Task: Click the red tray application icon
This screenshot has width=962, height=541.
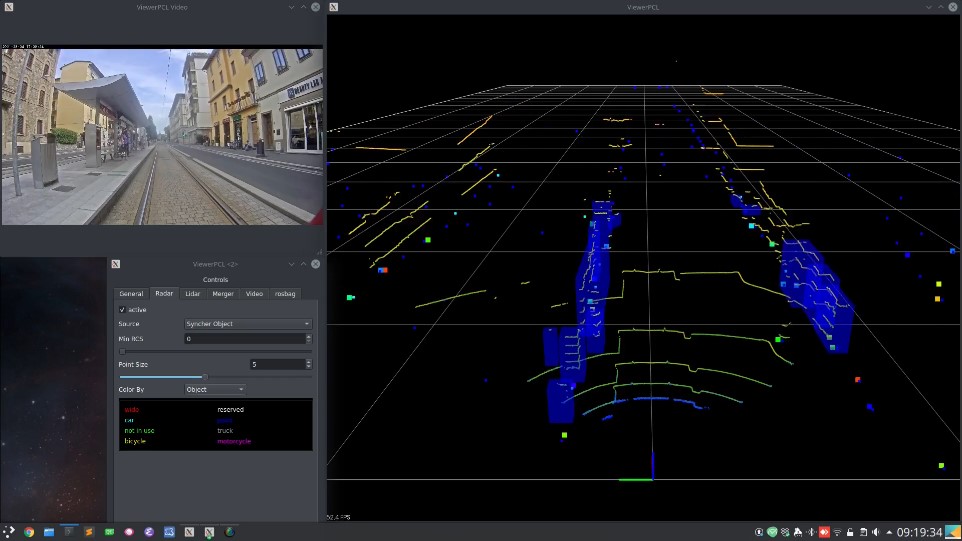Action: tap(824, 532)
